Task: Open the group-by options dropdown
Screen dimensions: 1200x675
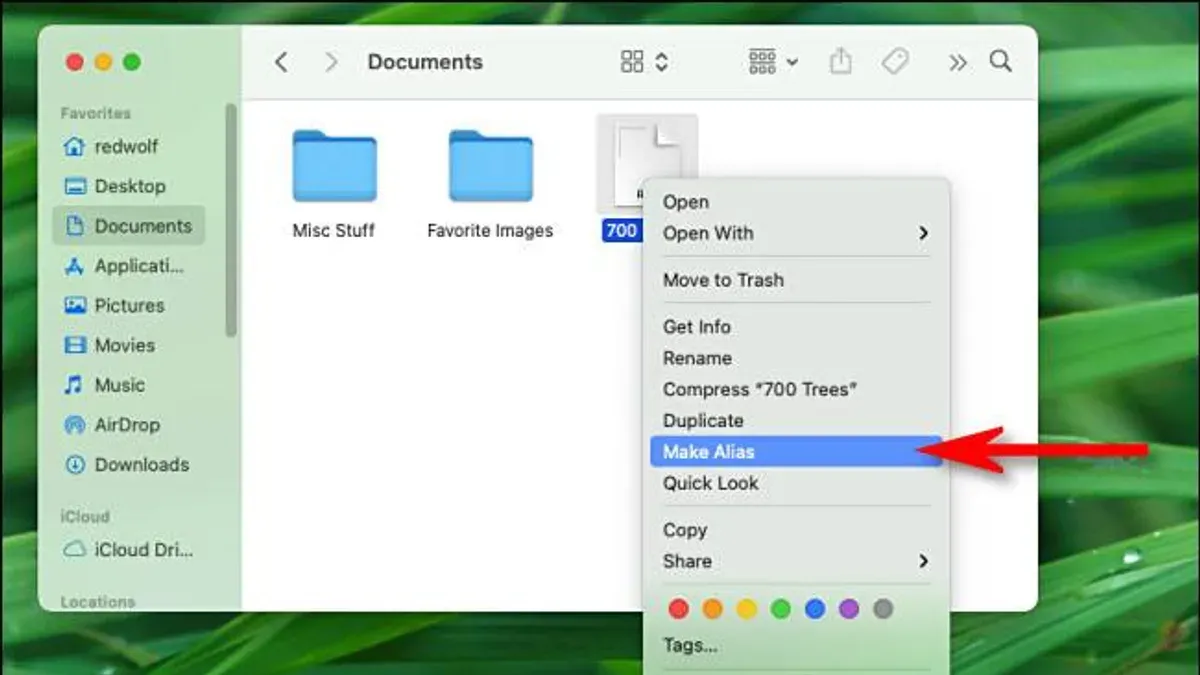Action: coord(773,62)
